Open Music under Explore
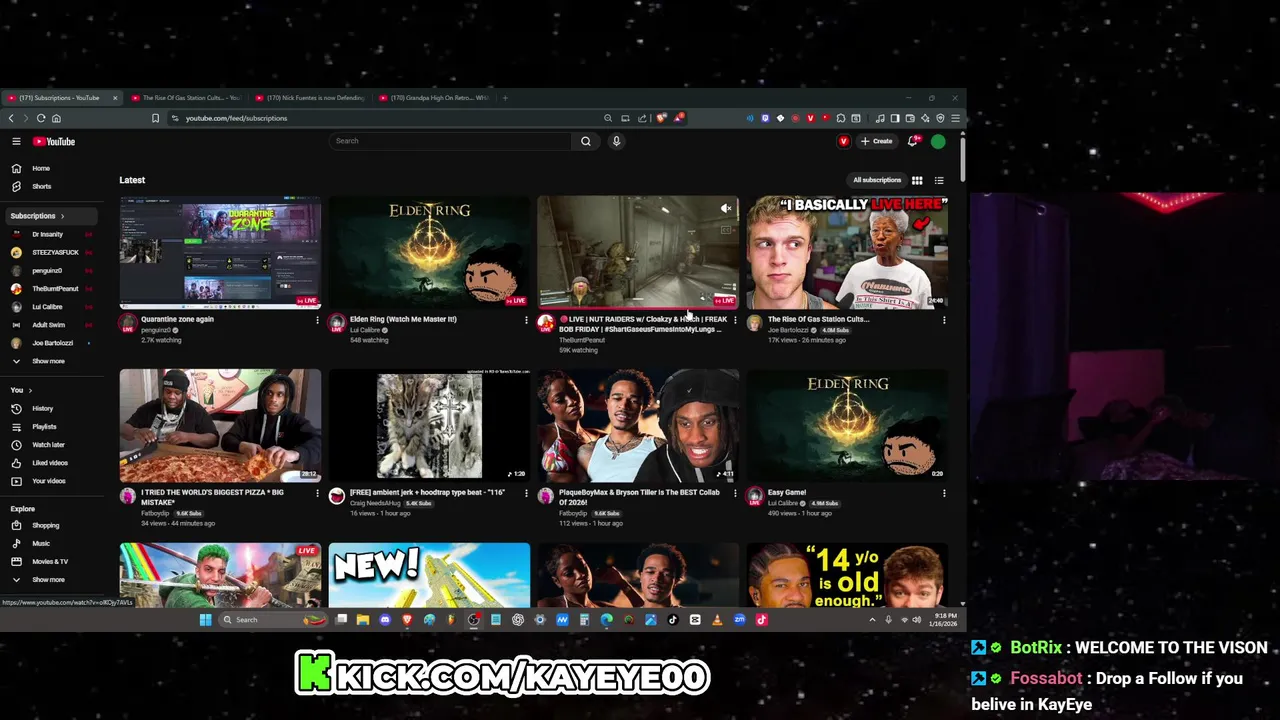This screenshot has width=1280, height=720. coord(52,543)
